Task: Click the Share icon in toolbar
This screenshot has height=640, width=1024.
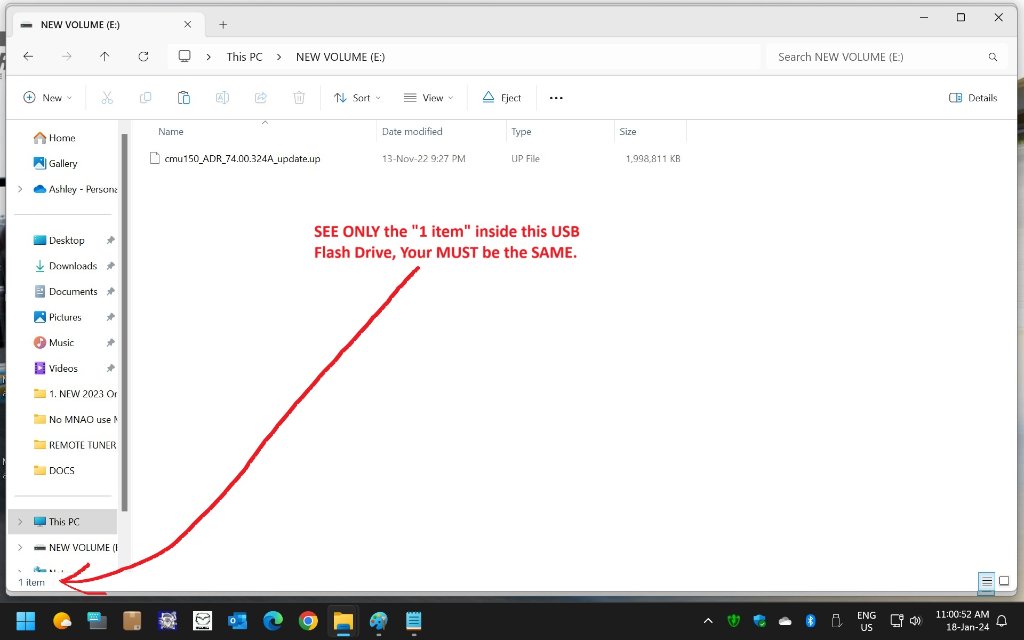Action: (x=261, y=98)
